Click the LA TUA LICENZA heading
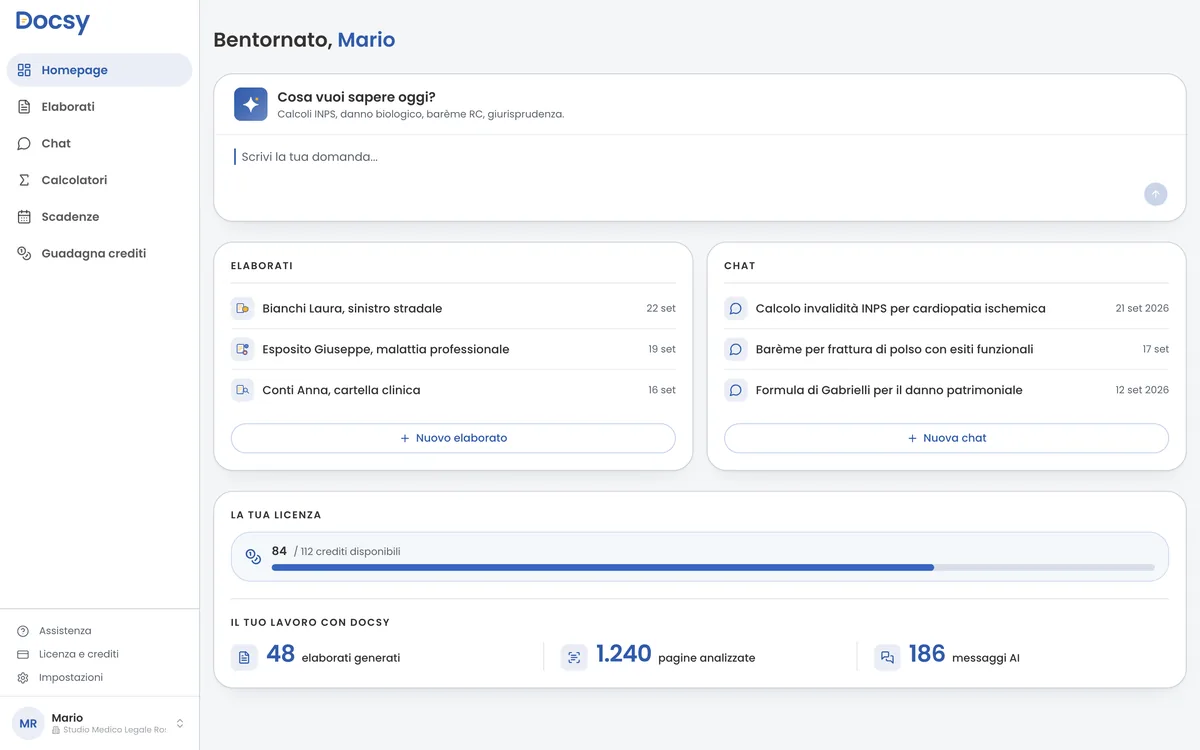The width and height of the screenshot is (1200, 750). 276,515
